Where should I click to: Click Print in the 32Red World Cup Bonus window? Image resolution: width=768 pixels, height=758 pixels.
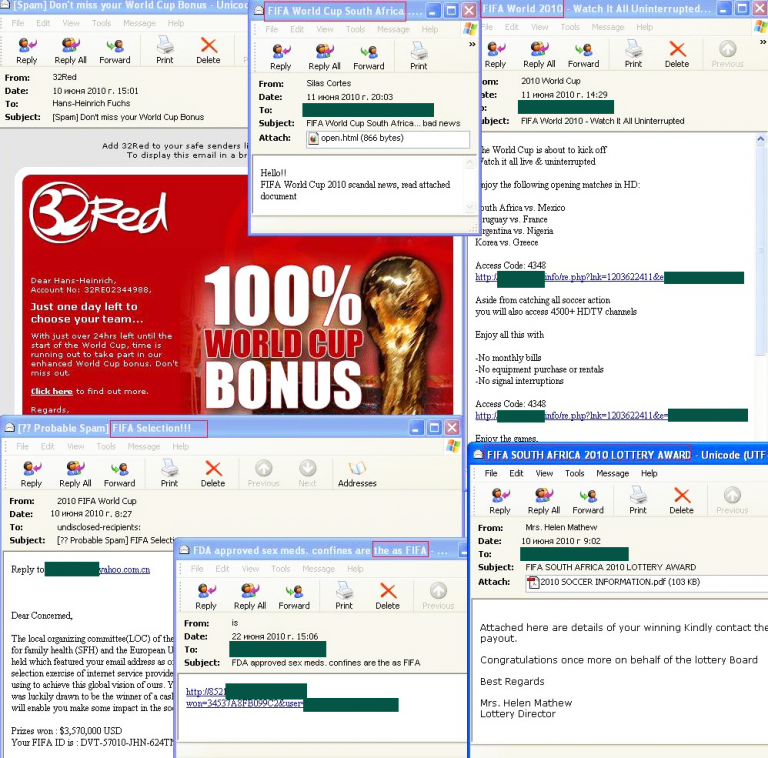[164, 50]
